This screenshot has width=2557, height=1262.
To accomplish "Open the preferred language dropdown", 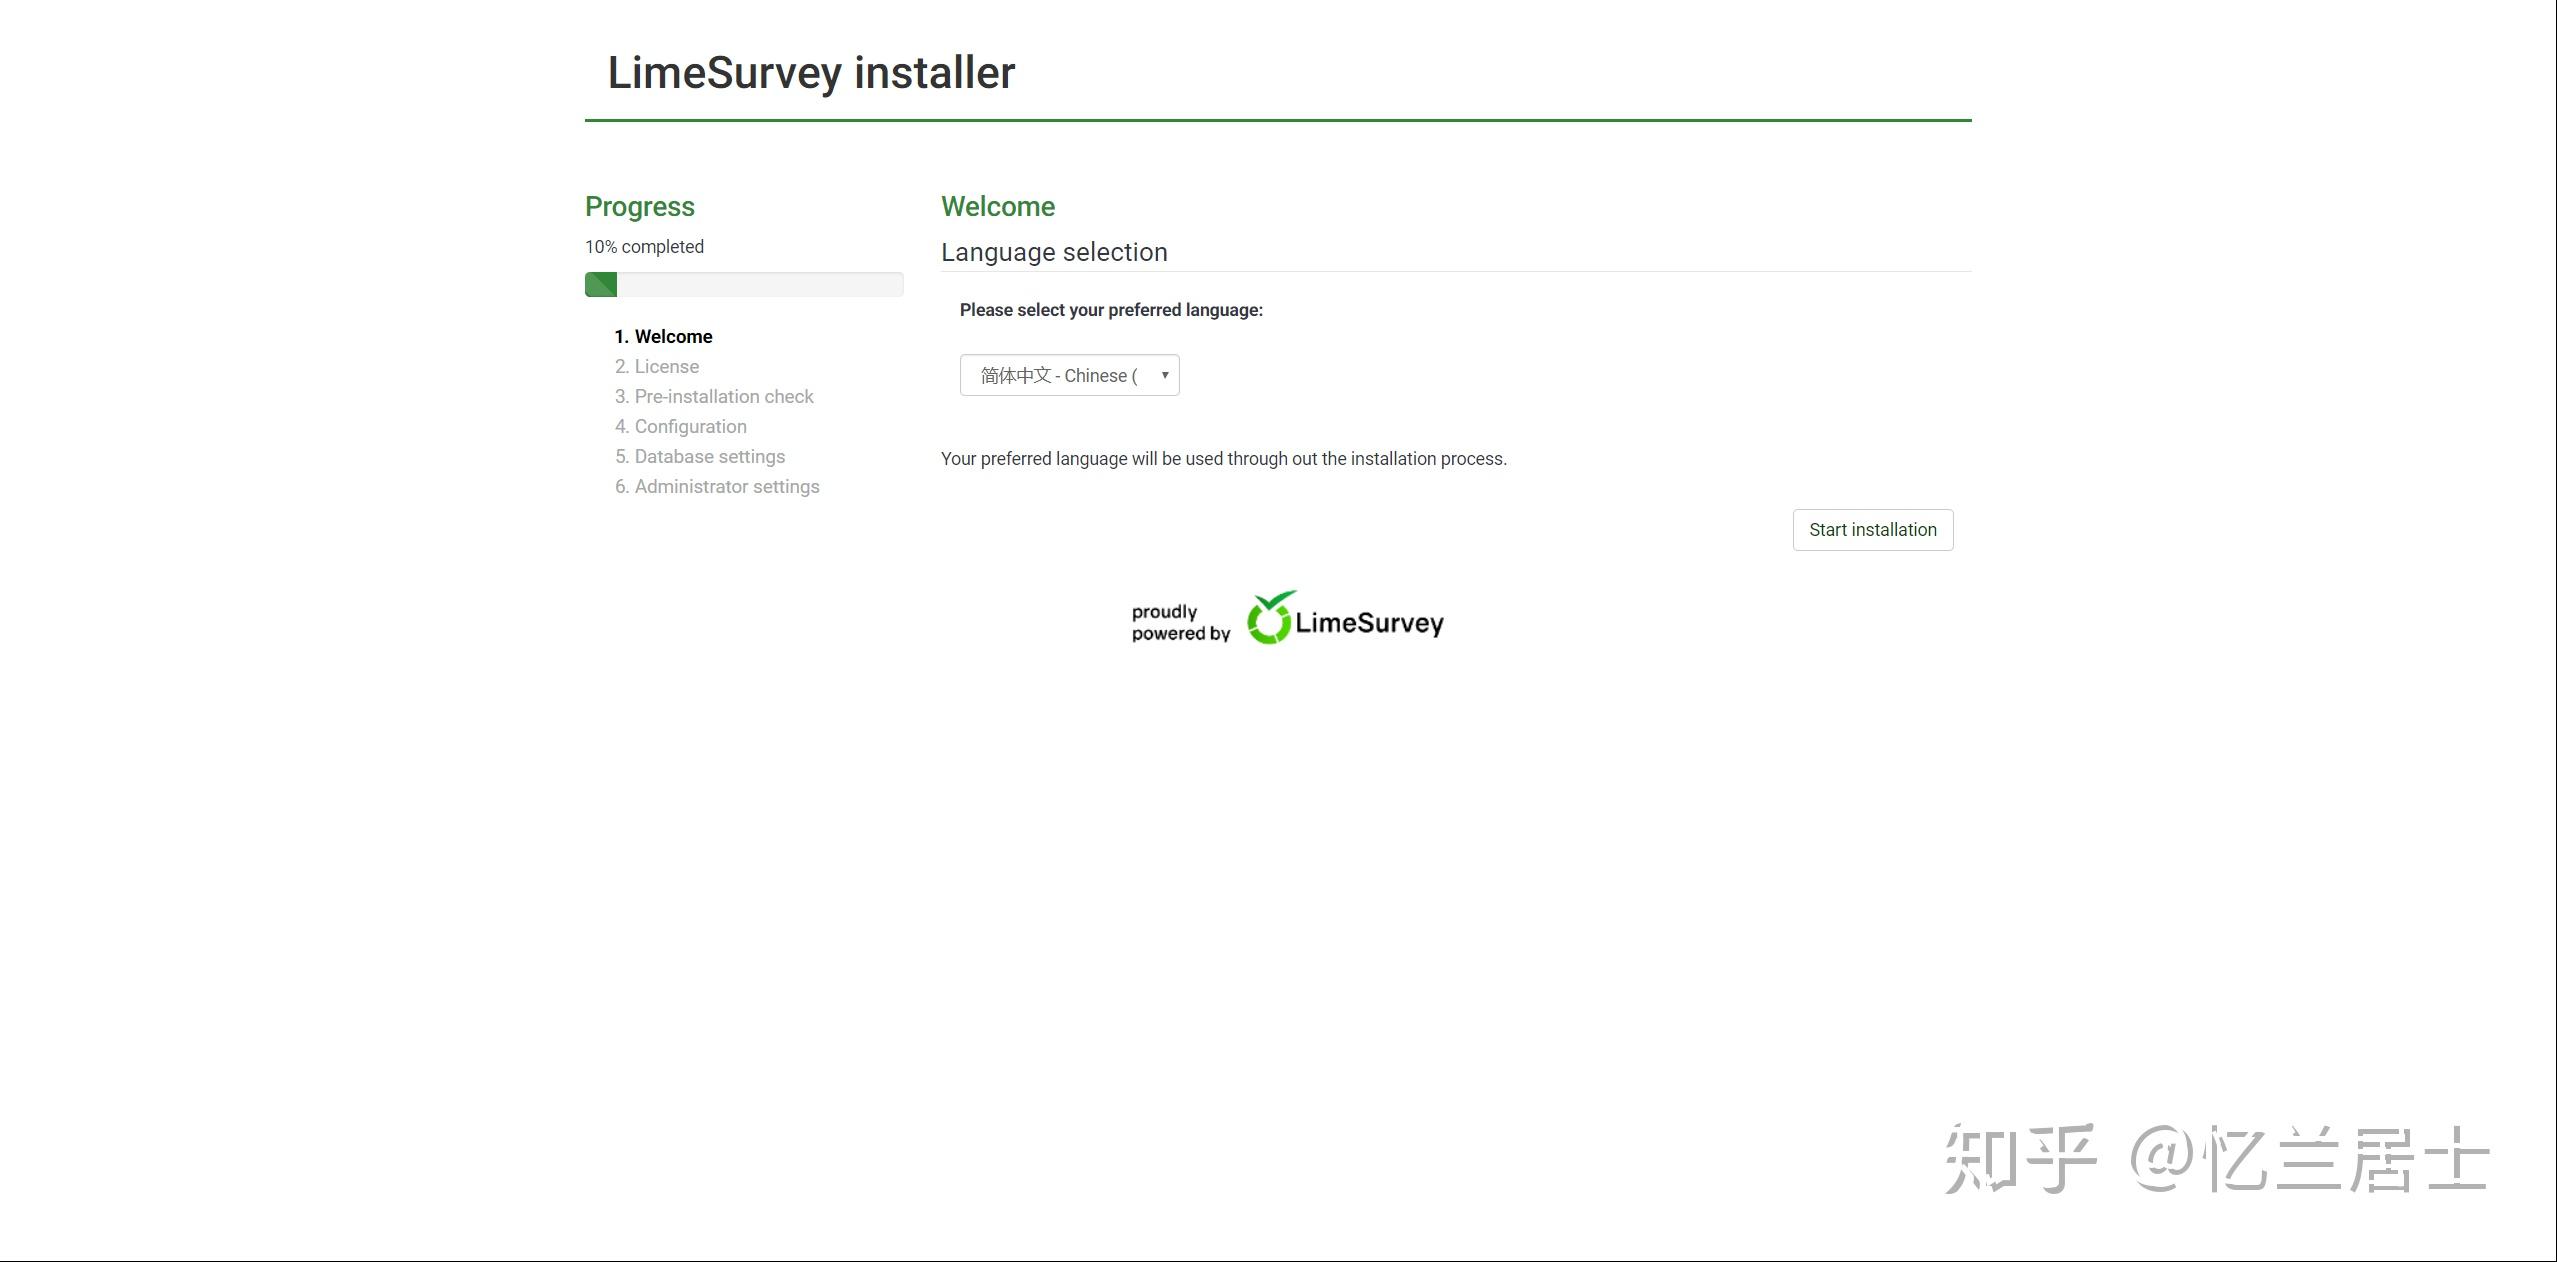I will tap(1060, 376).
